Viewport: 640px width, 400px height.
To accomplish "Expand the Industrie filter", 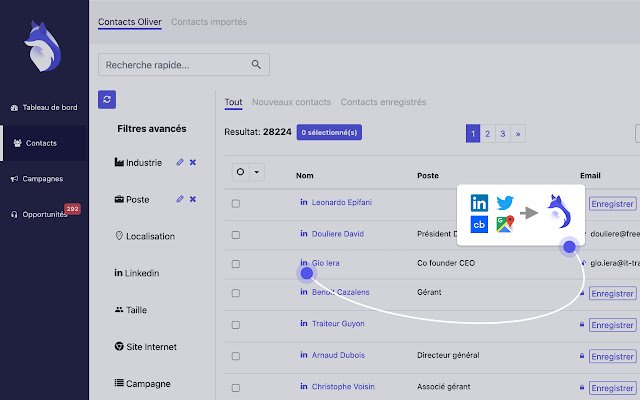I will click(138, 162).
